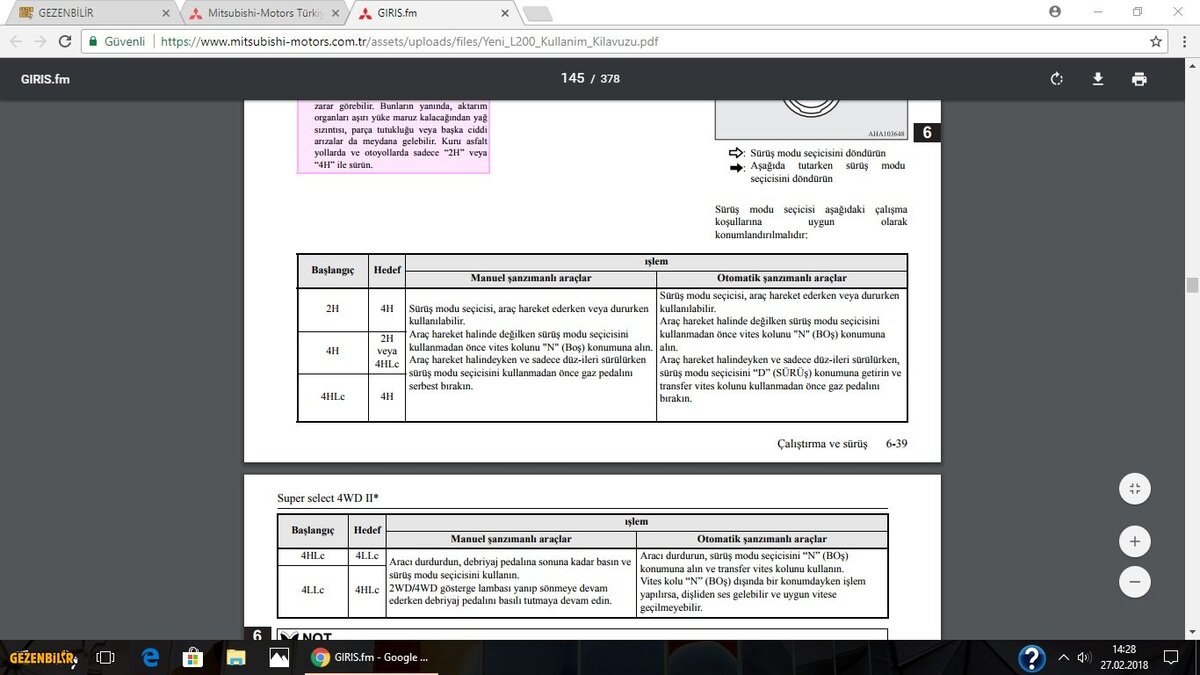Bookmark this page with star icon
This screenshot has height=675, width=1200.
click(x=1156, y=42)
